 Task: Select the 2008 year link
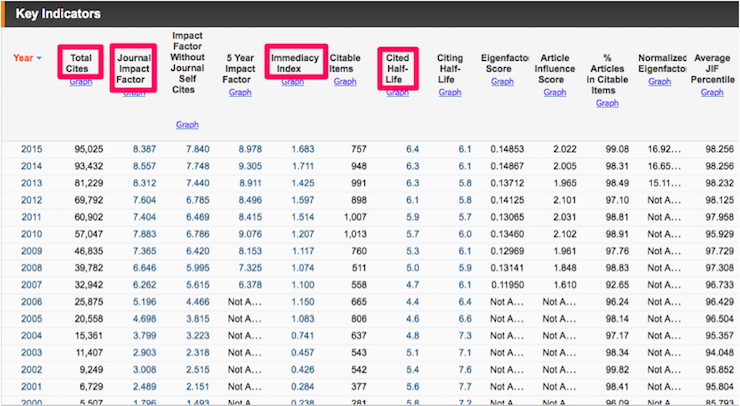tap(31, 268)
